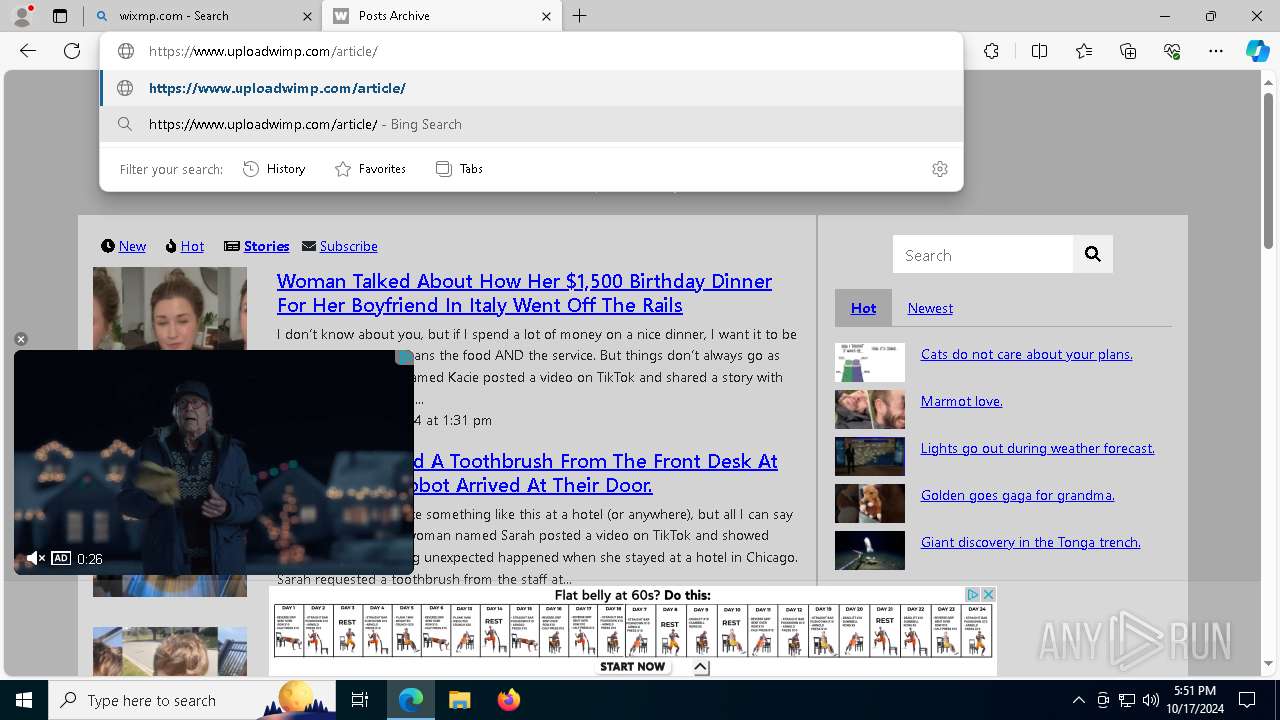Submit search with magnifier button
The height and width of the screenshot is (720, 1280).
[1092, 255]
